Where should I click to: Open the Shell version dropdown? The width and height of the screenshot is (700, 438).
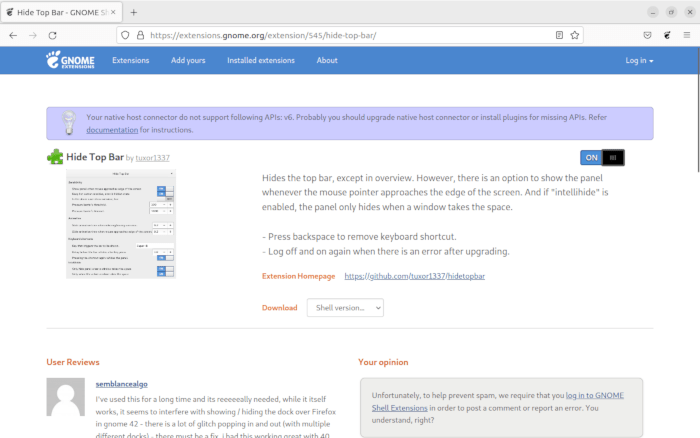pyautogui.click(x=345, y=308)
